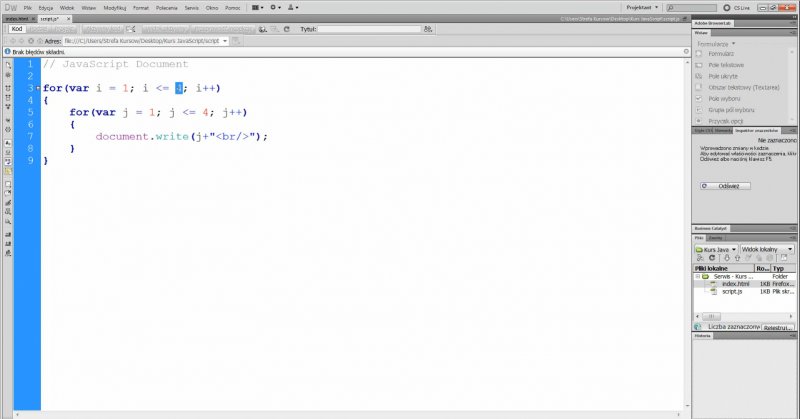The width and height of the screenshot is (800, 419).
Task: Switch to the Inspektor znaczników tab
Action: coord(757,130)
